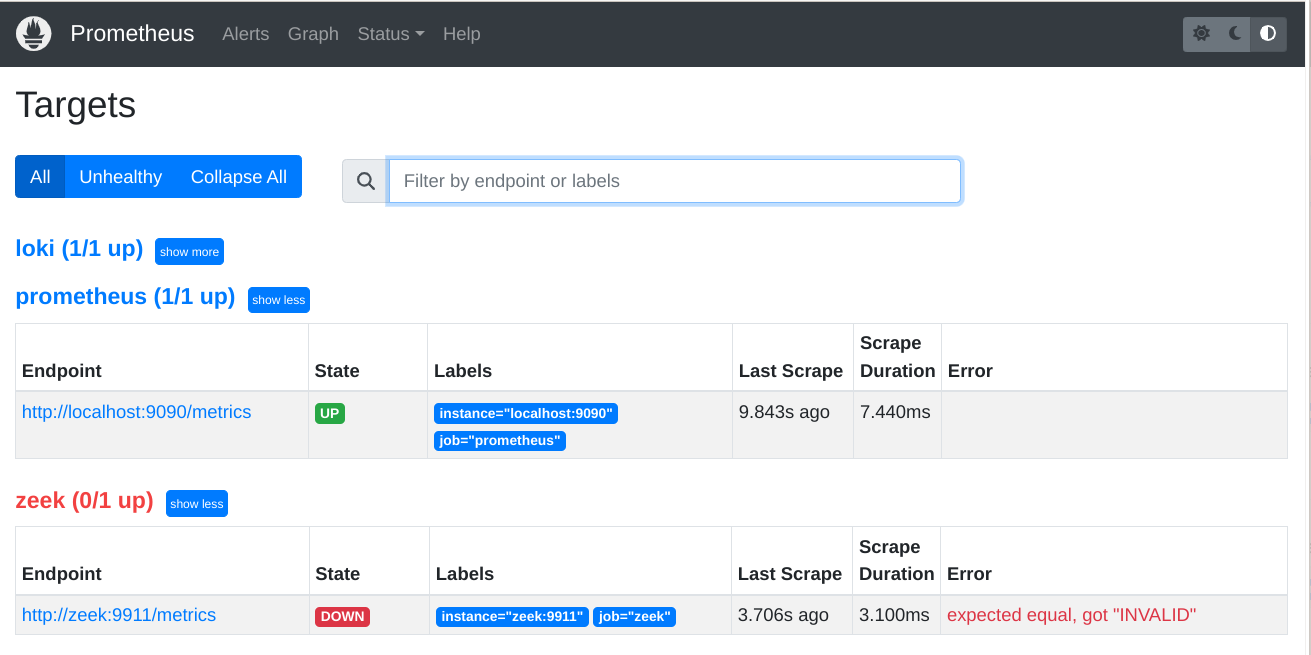Click State column header in prometheus table
Screen dimensions: 1311x655
[337, 371]
